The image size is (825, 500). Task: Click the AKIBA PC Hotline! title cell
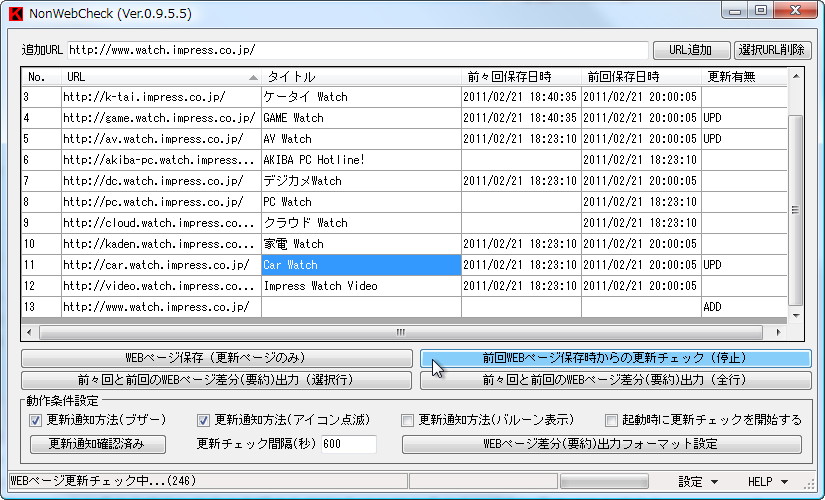click(361, 160)
